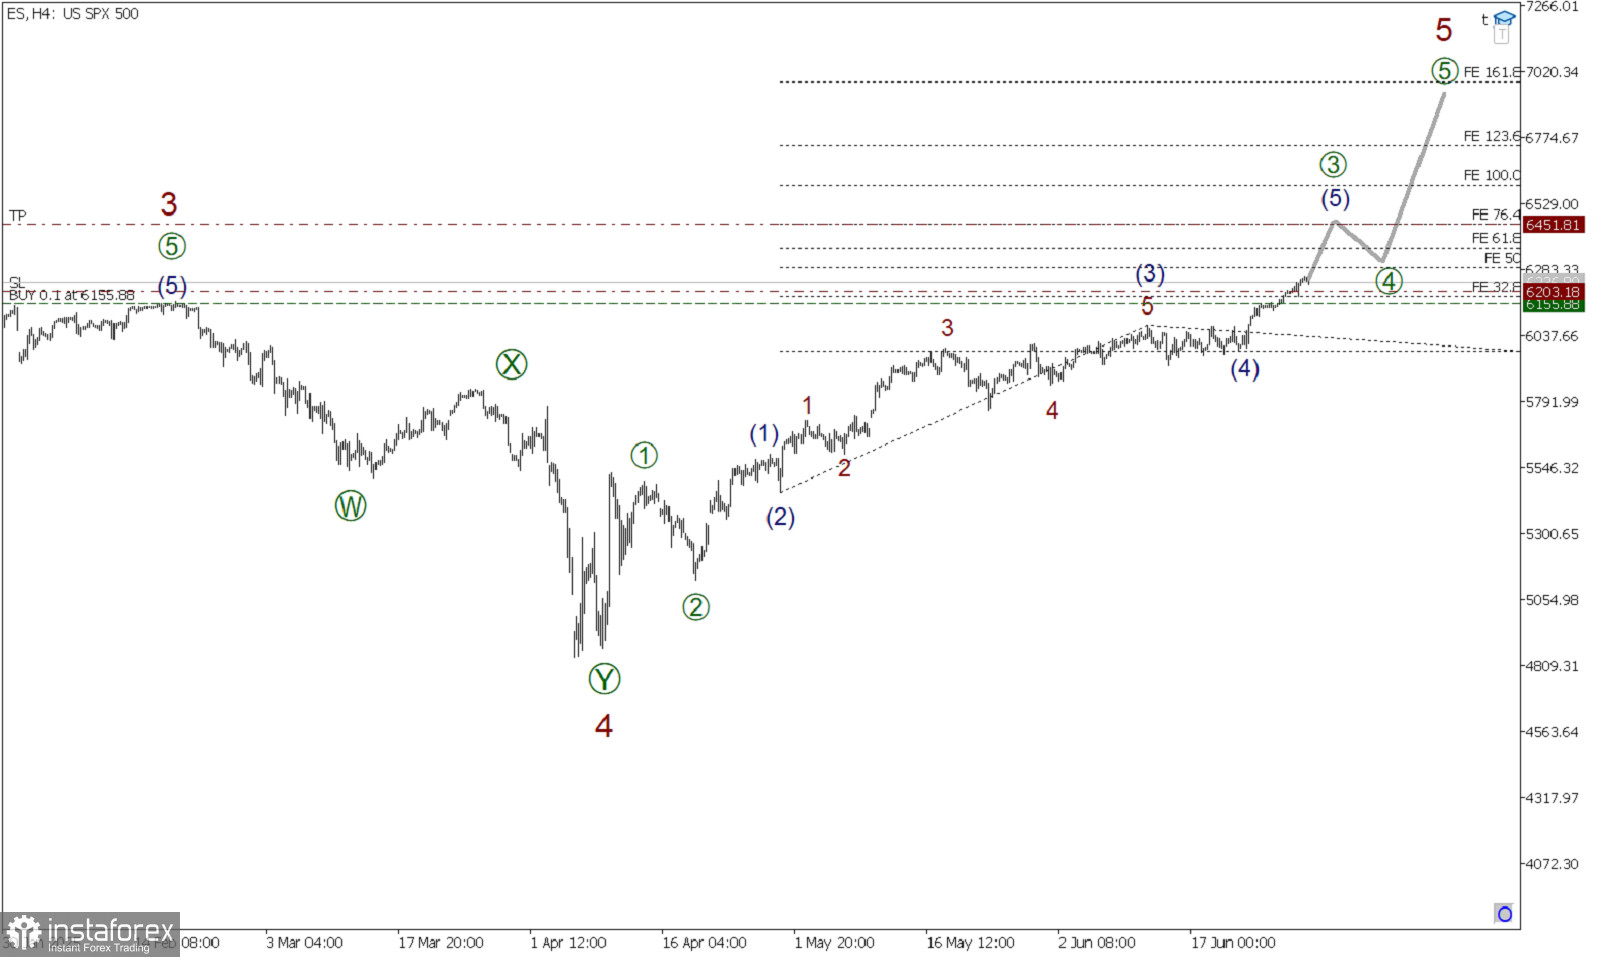The image size is (1600, 957).
Task: Click the 4563.64 price axis value
Action: tap(1552, 732)
